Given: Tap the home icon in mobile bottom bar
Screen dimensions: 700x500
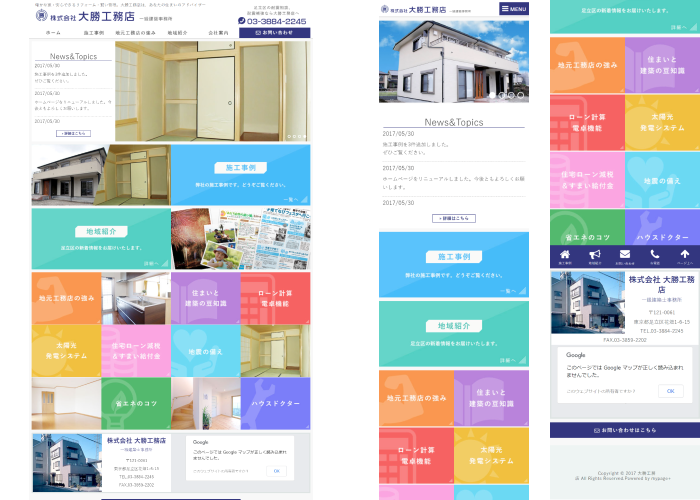Looking at the screenshot, I should pos(565,254).
